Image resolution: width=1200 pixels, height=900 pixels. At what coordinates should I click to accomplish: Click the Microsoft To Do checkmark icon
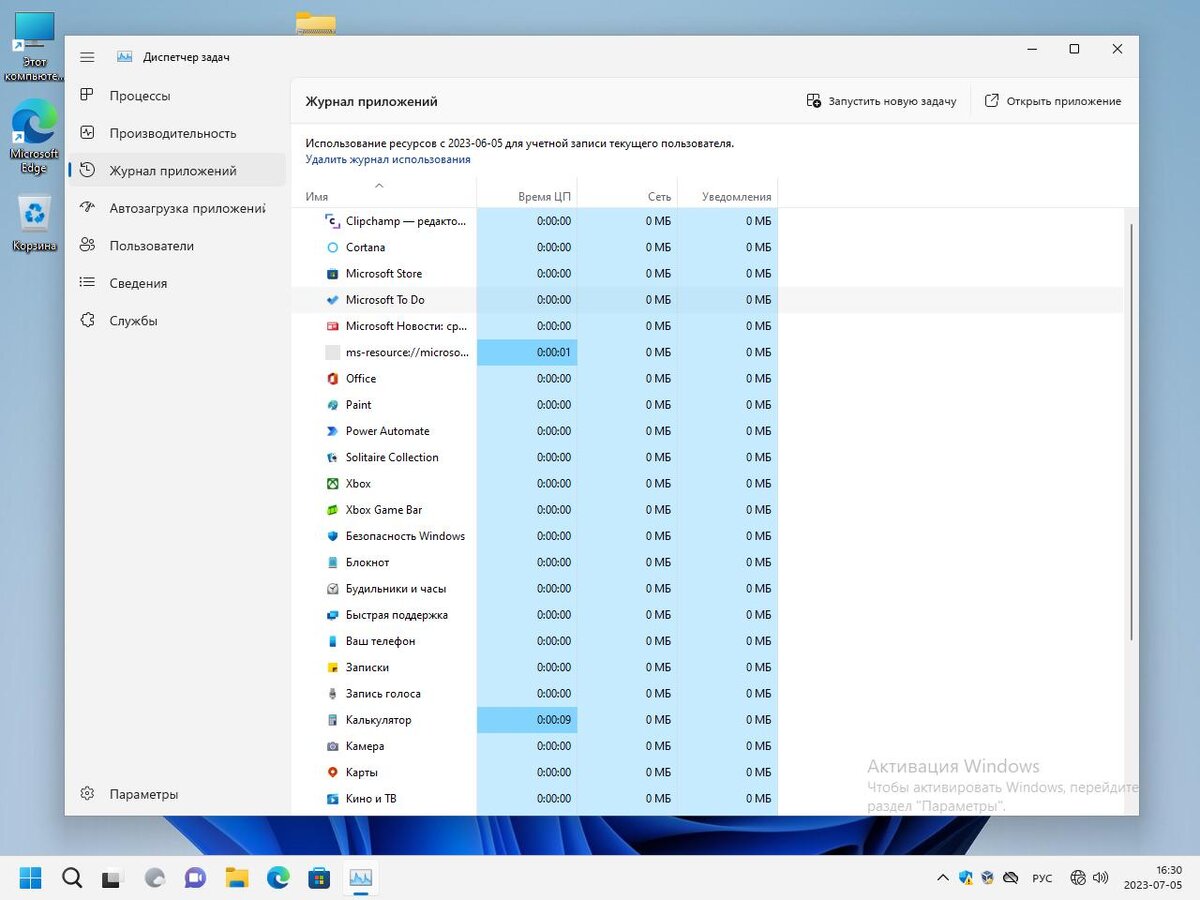tap(333, 300)
